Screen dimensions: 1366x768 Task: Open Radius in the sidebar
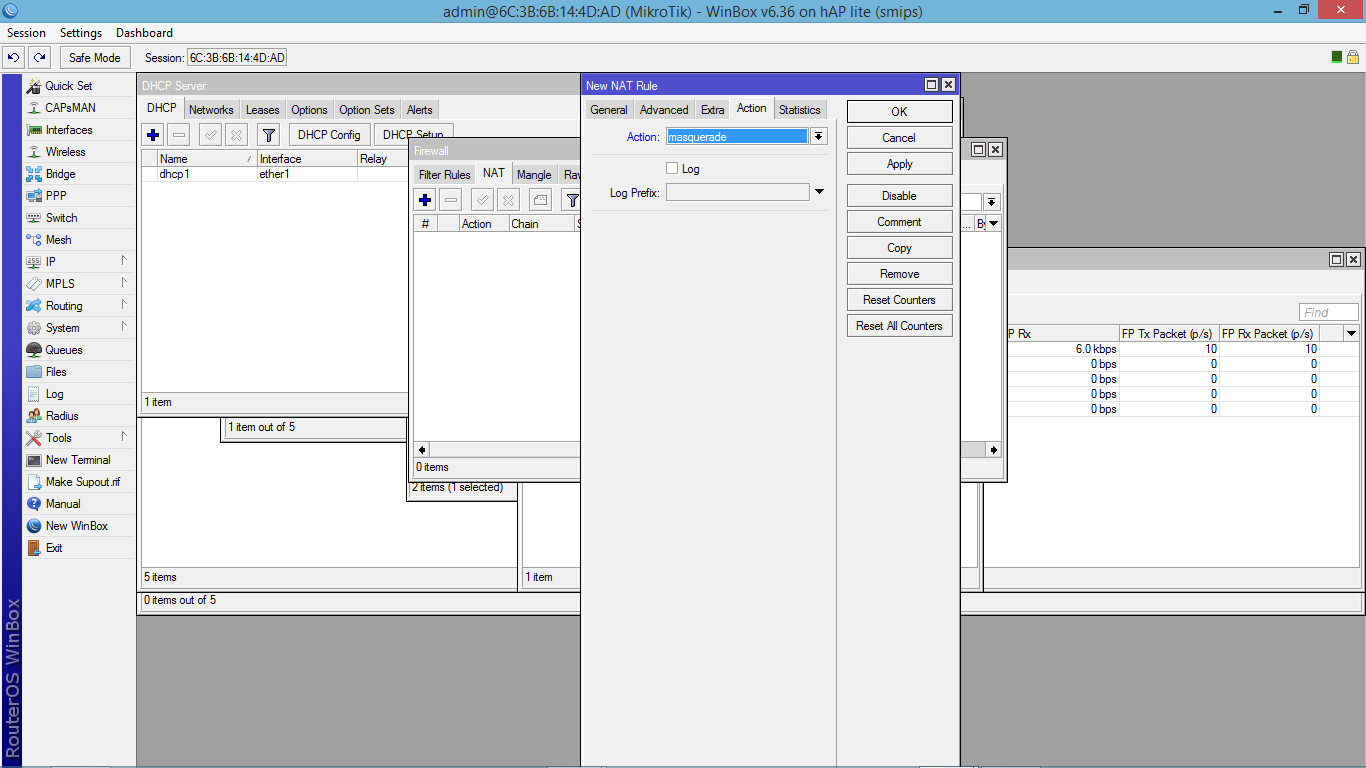(62, 416)
